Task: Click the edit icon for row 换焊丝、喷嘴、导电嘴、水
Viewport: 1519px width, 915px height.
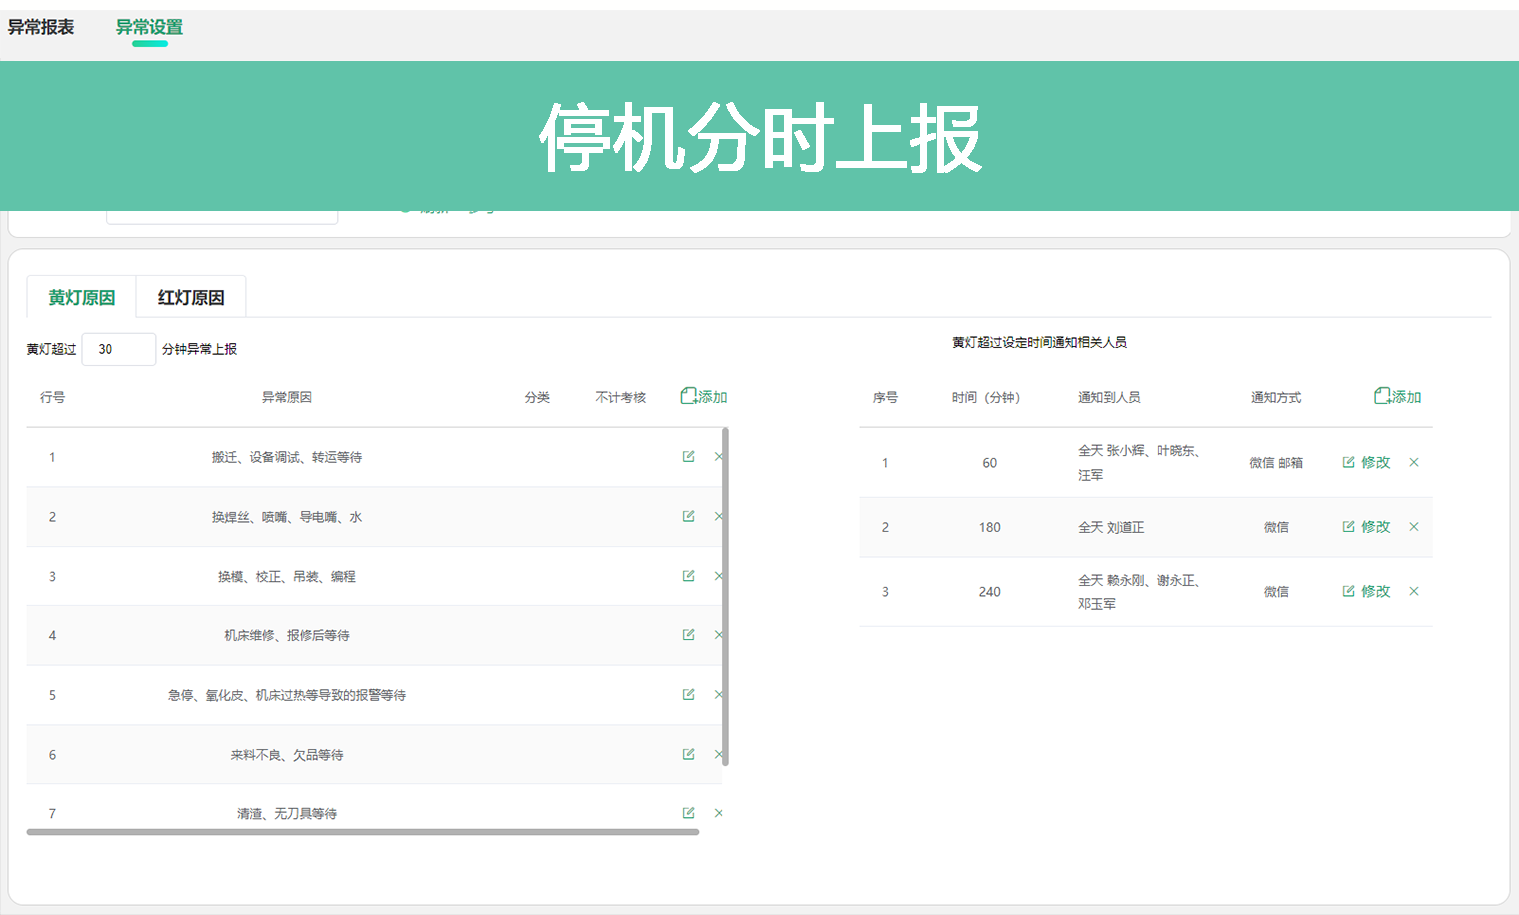Action: point(688,516)
